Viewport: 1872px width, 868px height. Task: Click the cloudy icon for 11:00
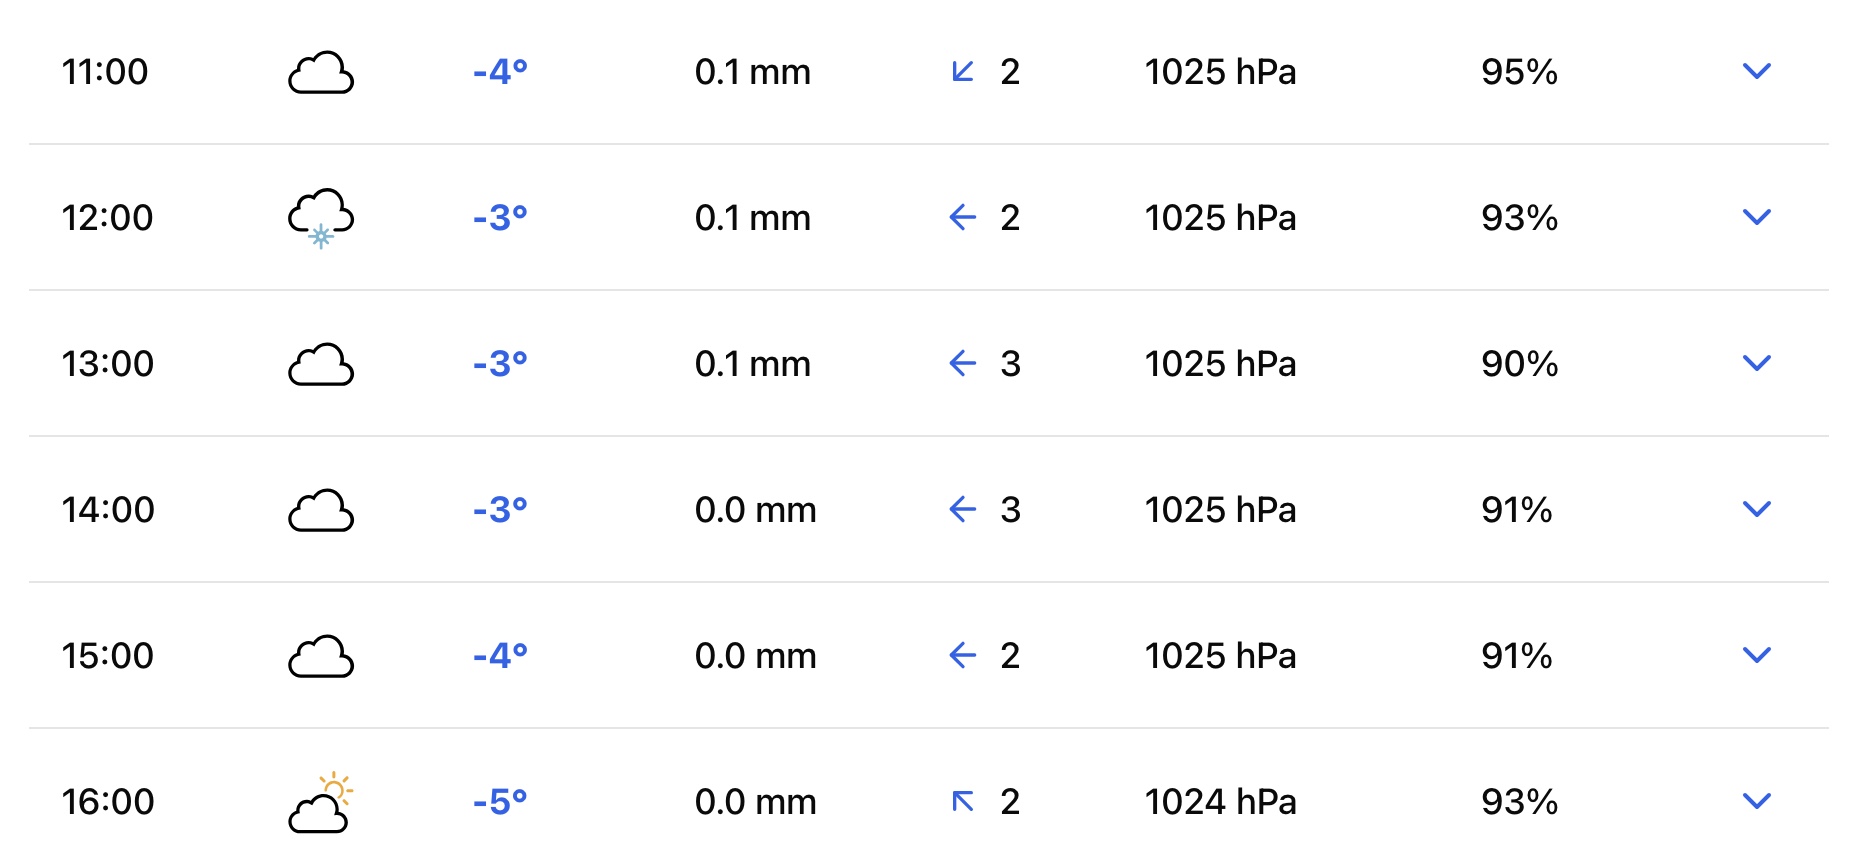(x=320, y=73)
